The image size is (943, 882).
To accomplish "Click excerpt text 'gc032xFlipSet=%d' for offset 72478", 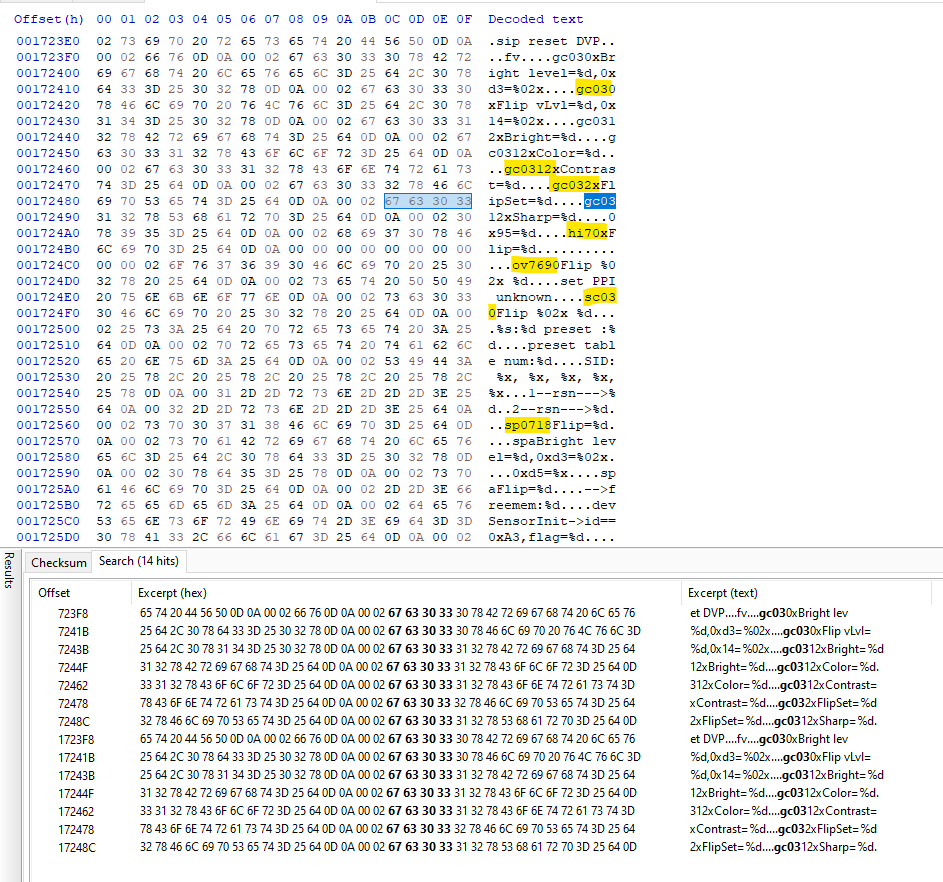I will (827, 703).
